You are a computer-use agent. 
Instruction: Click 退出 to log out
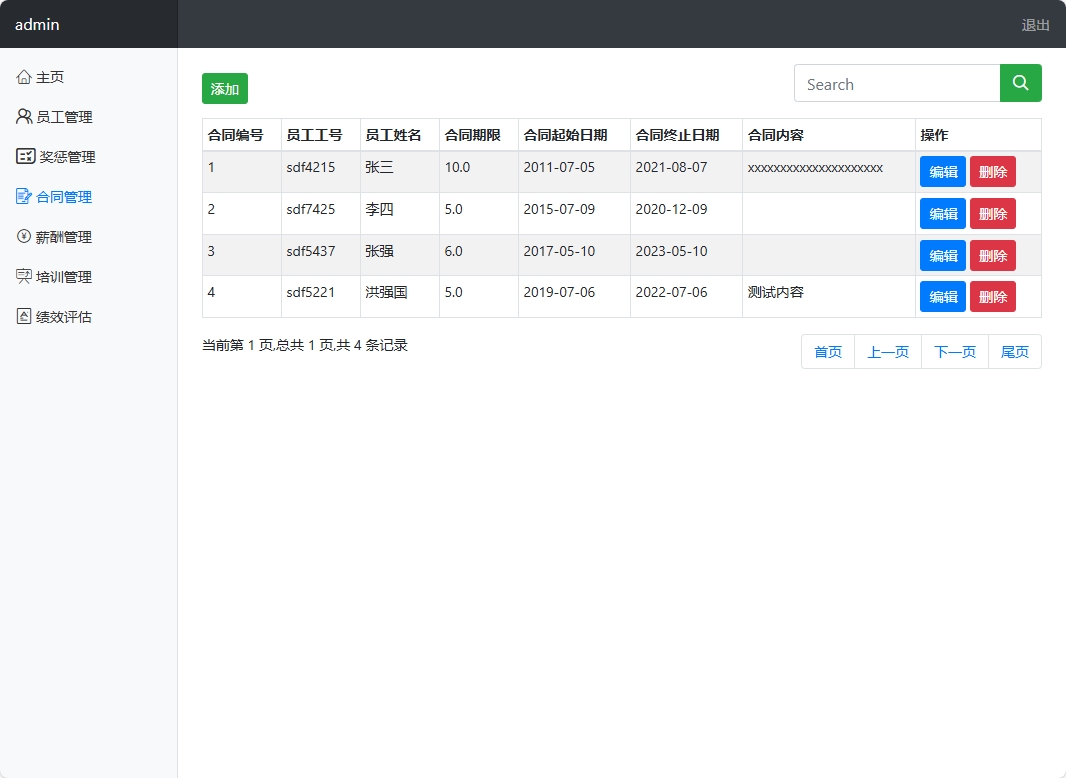pyautogui.click(x=1034, y=25)
